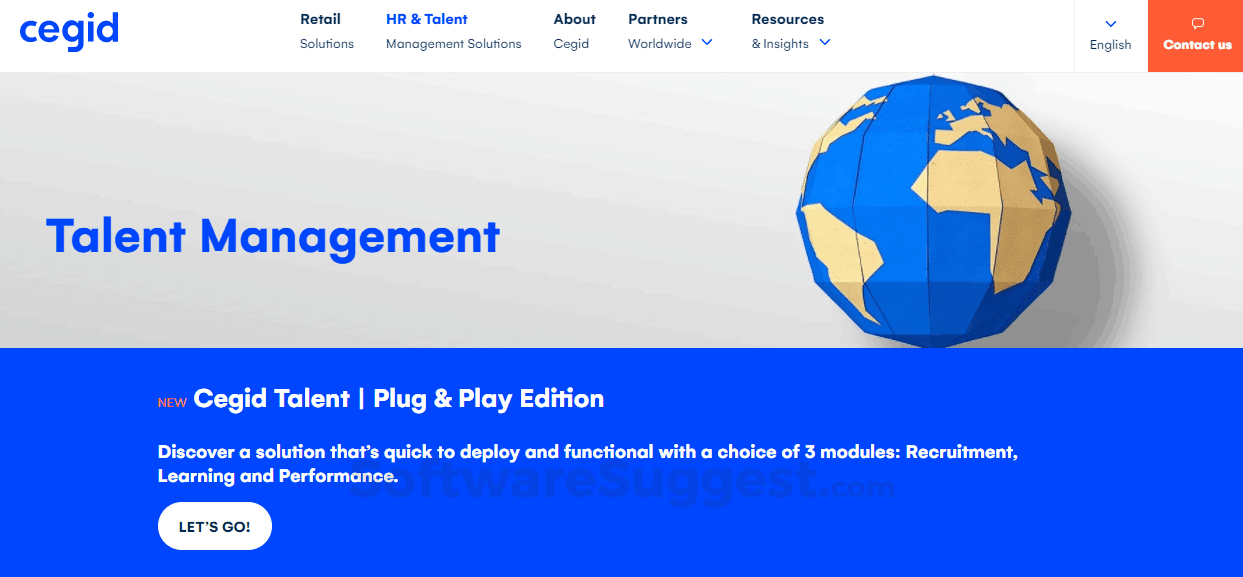This screenshot has height=577, width=1243.
Task: Click the Contact us button
Action: pyautogui.click(x=1196, y=36)
